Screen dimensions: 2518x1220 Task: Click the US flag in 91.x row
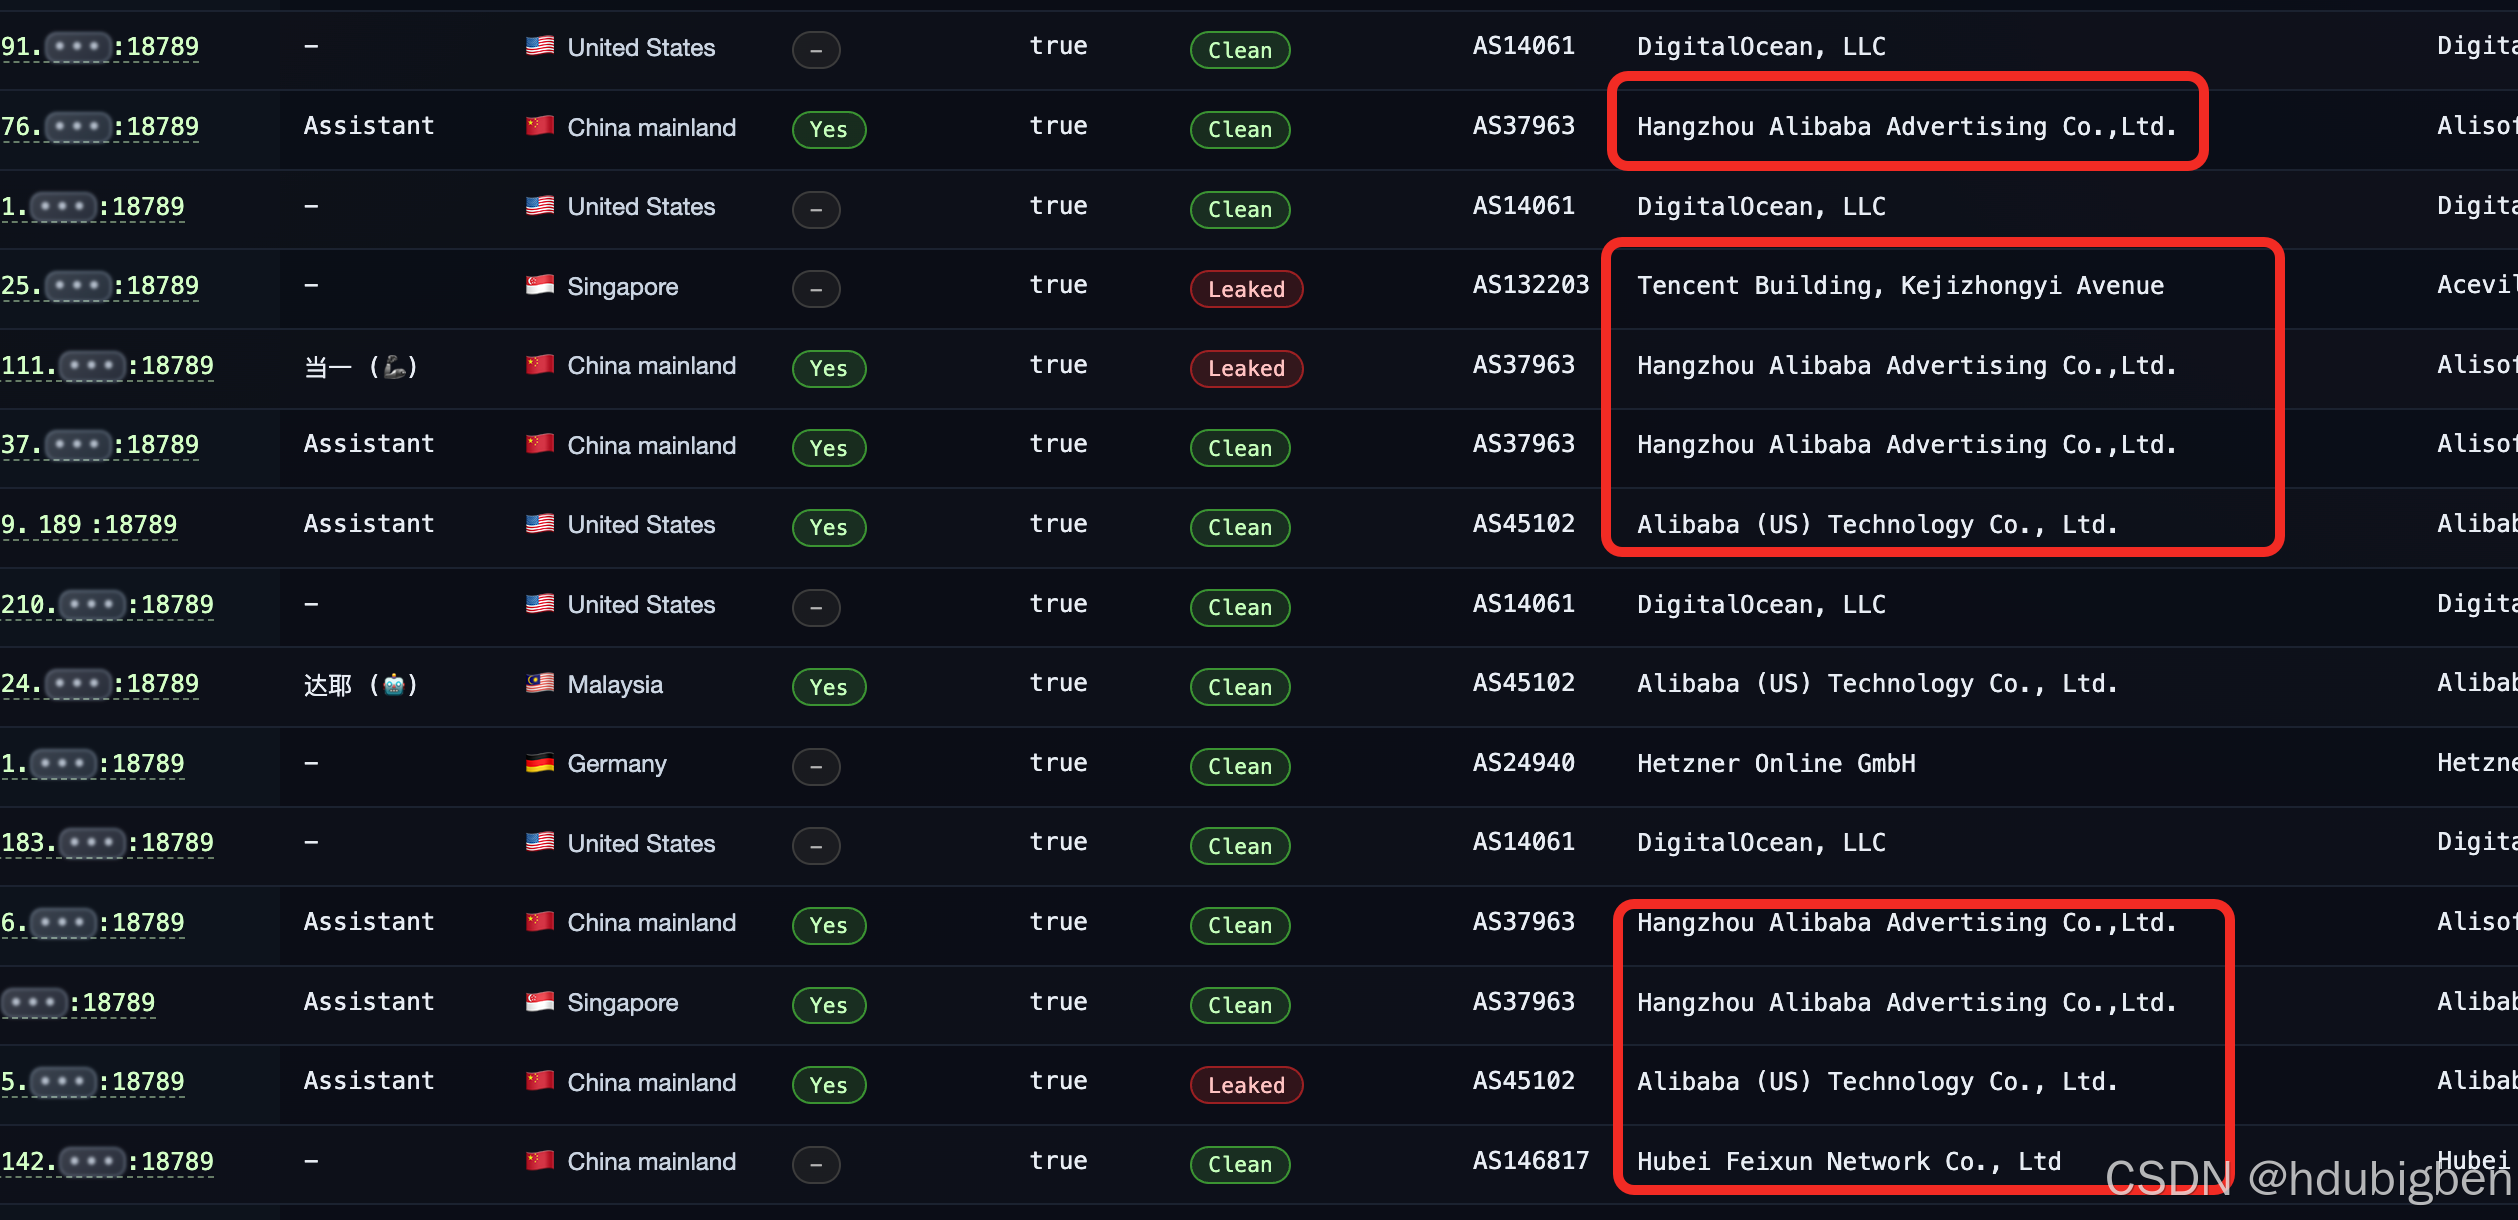coord(540,47)
